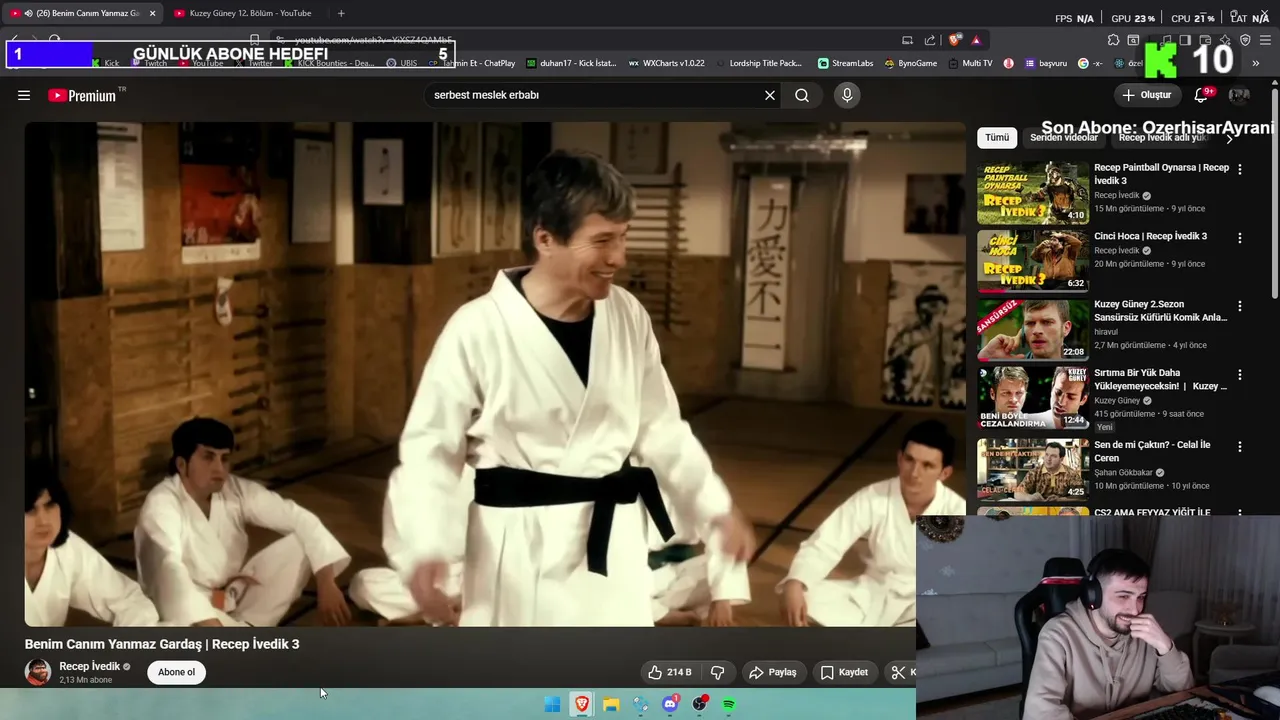Open options for "Kuzey Güney 2.Sezon" video
The image size is (1280, 720).
[x=1240, y=306]
